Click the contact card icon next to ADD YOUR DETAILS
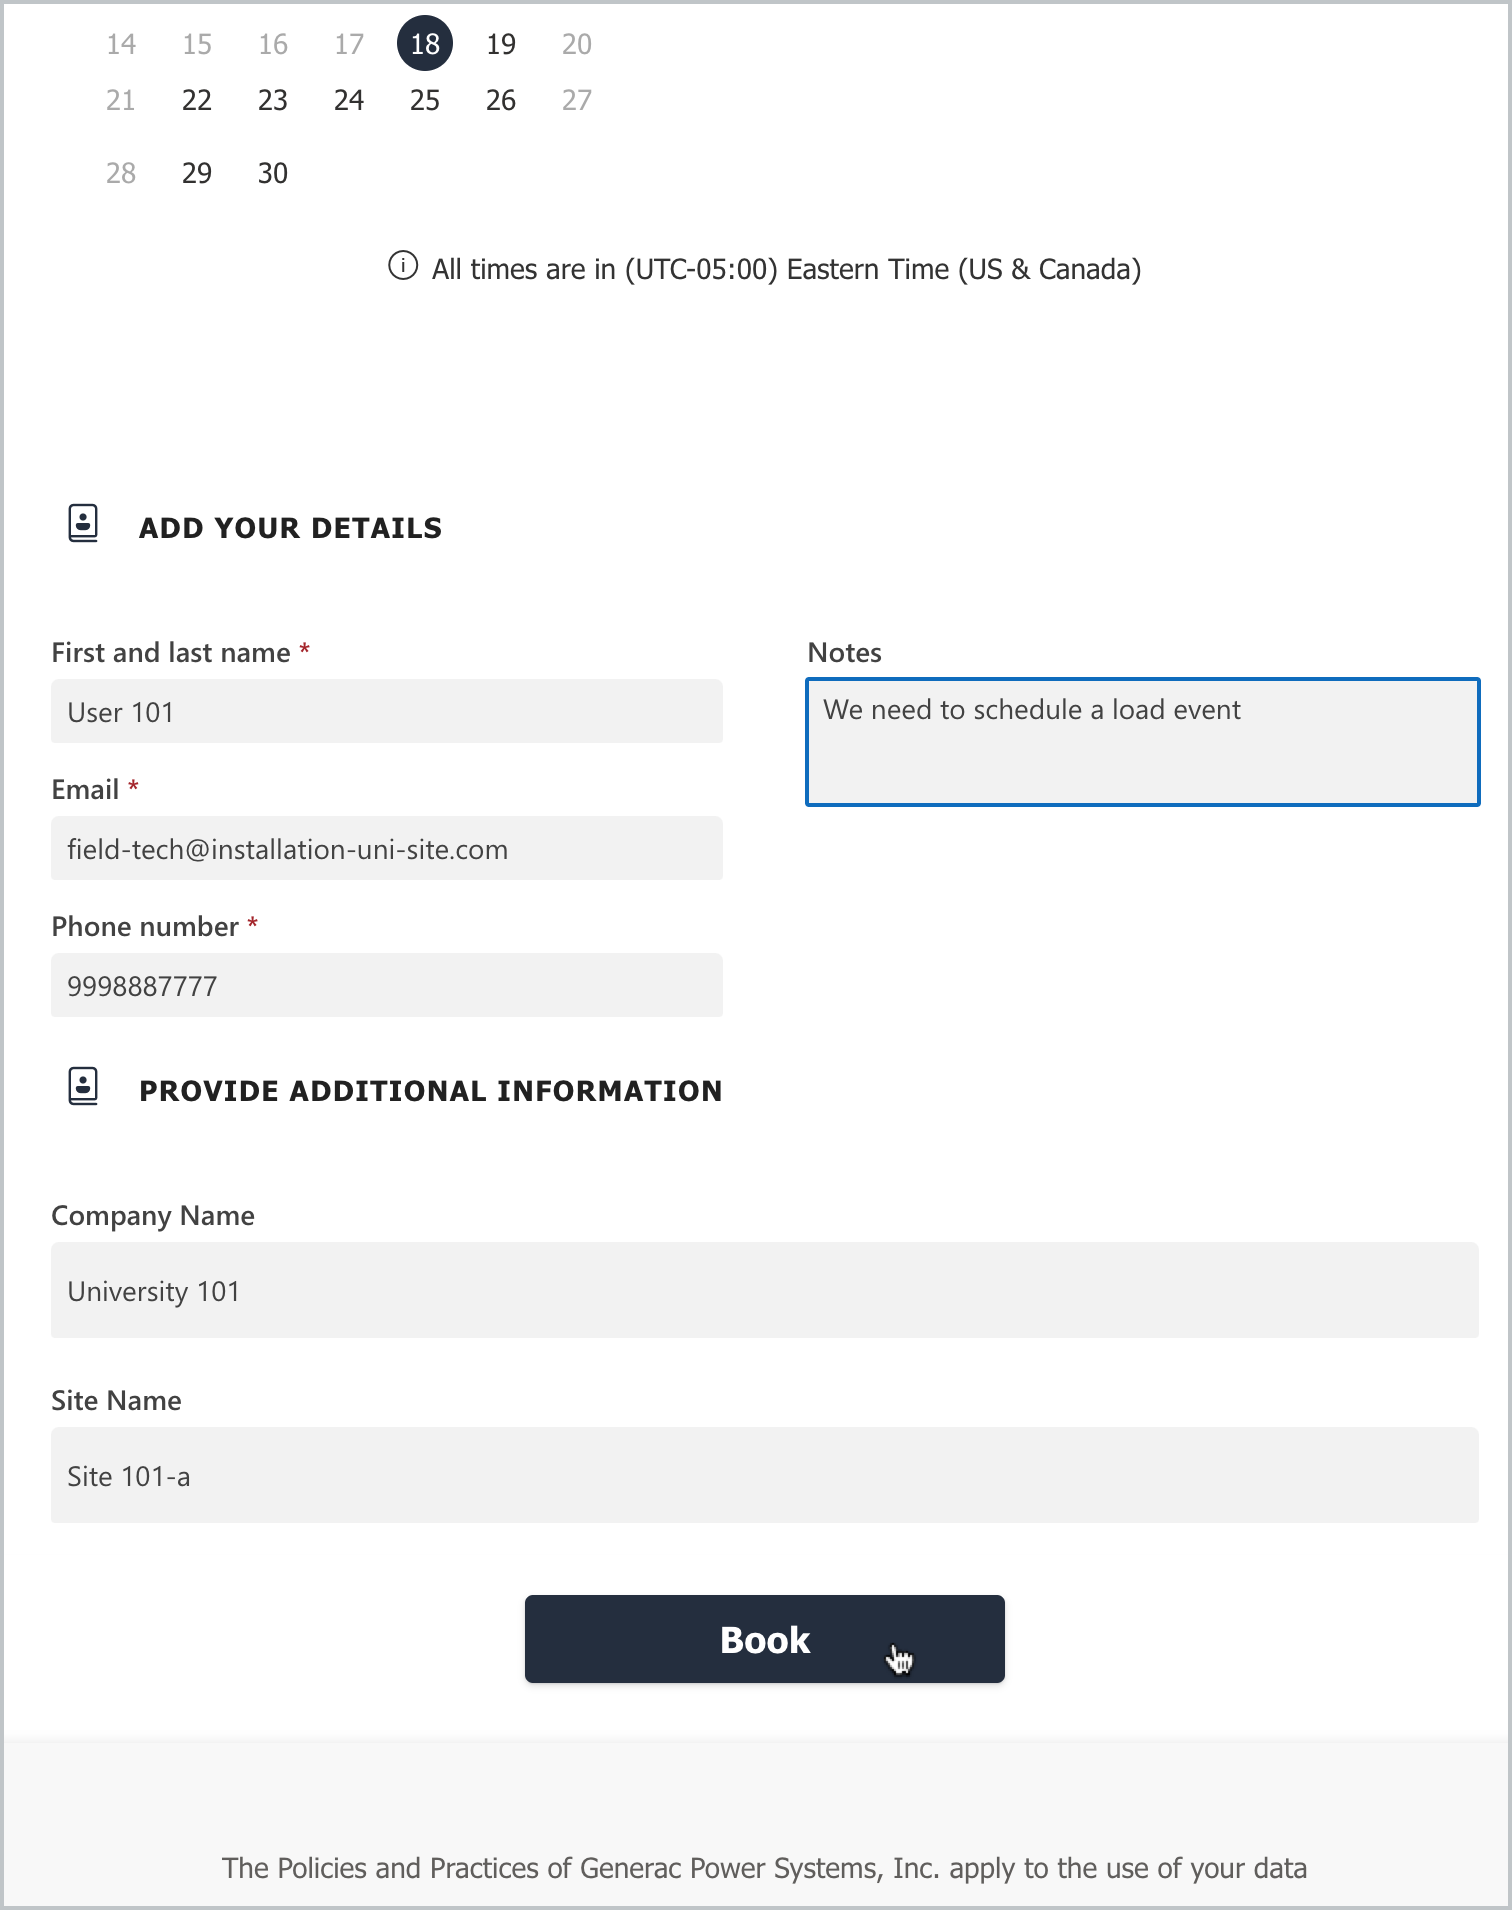Image resolution: width=1512 pixels, height=1910 pixels. [x=82, y=523]
